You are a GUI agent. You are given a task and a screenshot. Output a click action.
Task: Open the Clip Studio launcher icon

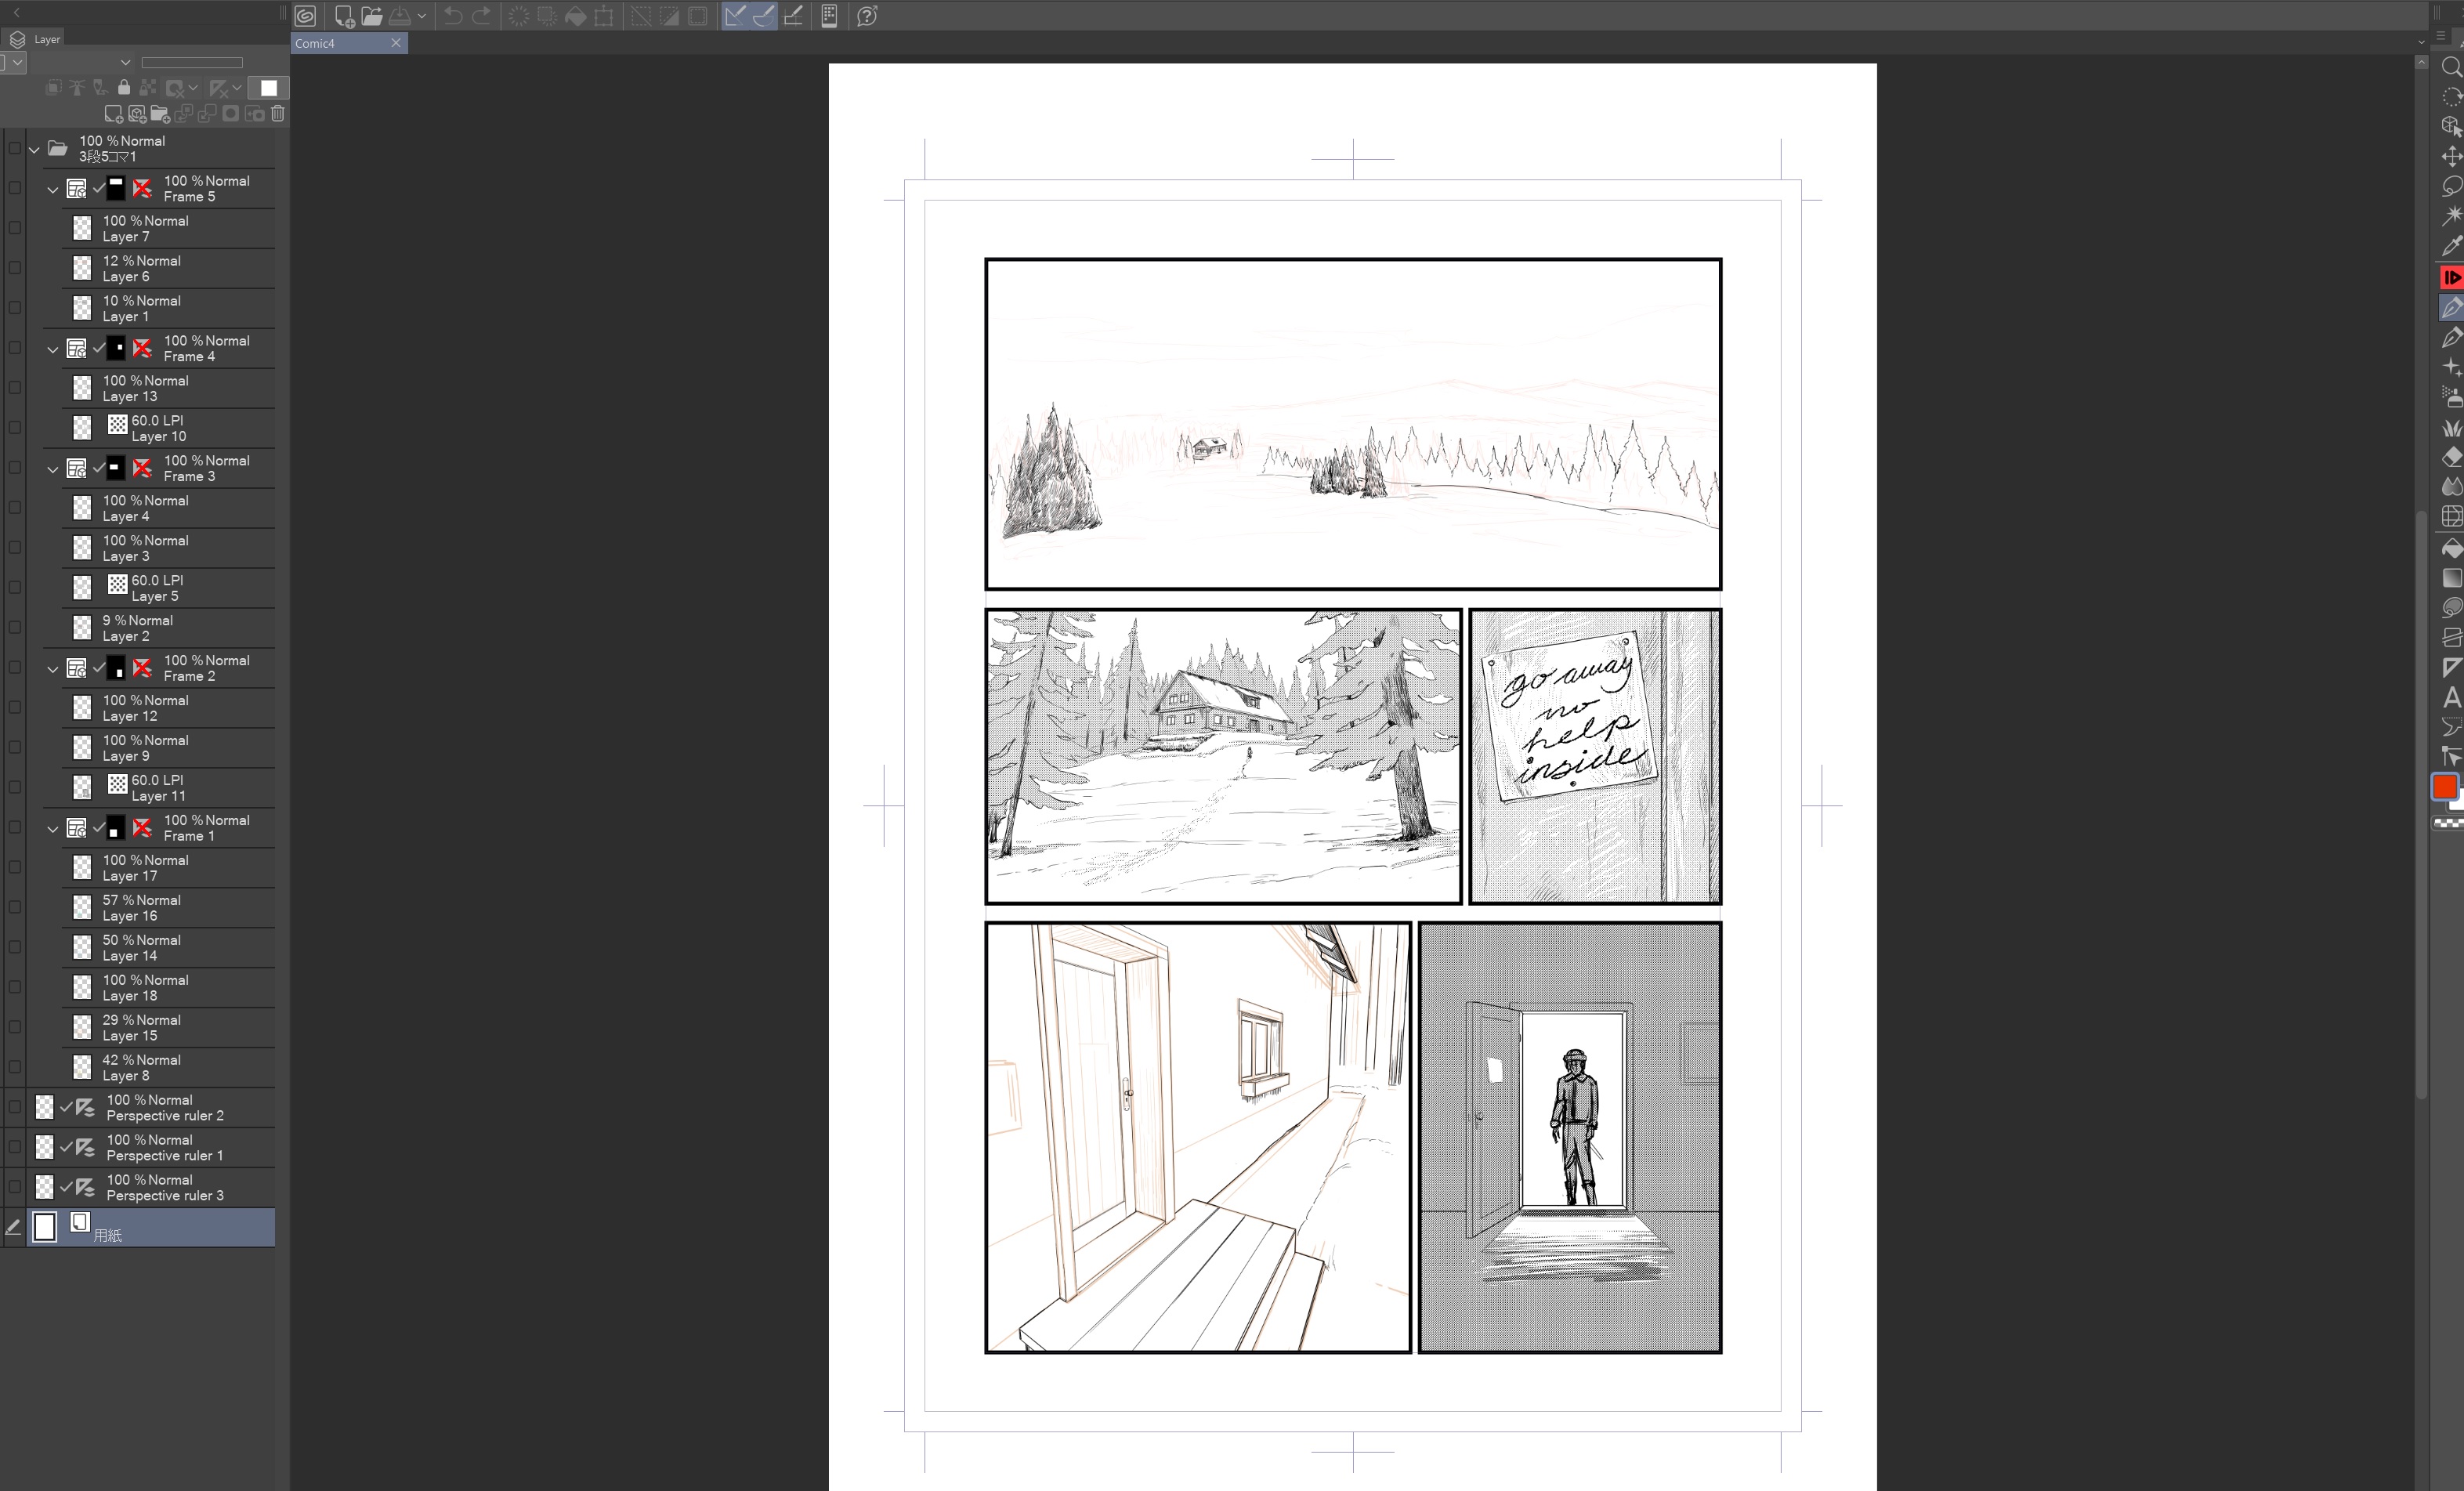[x=305, y=16]
